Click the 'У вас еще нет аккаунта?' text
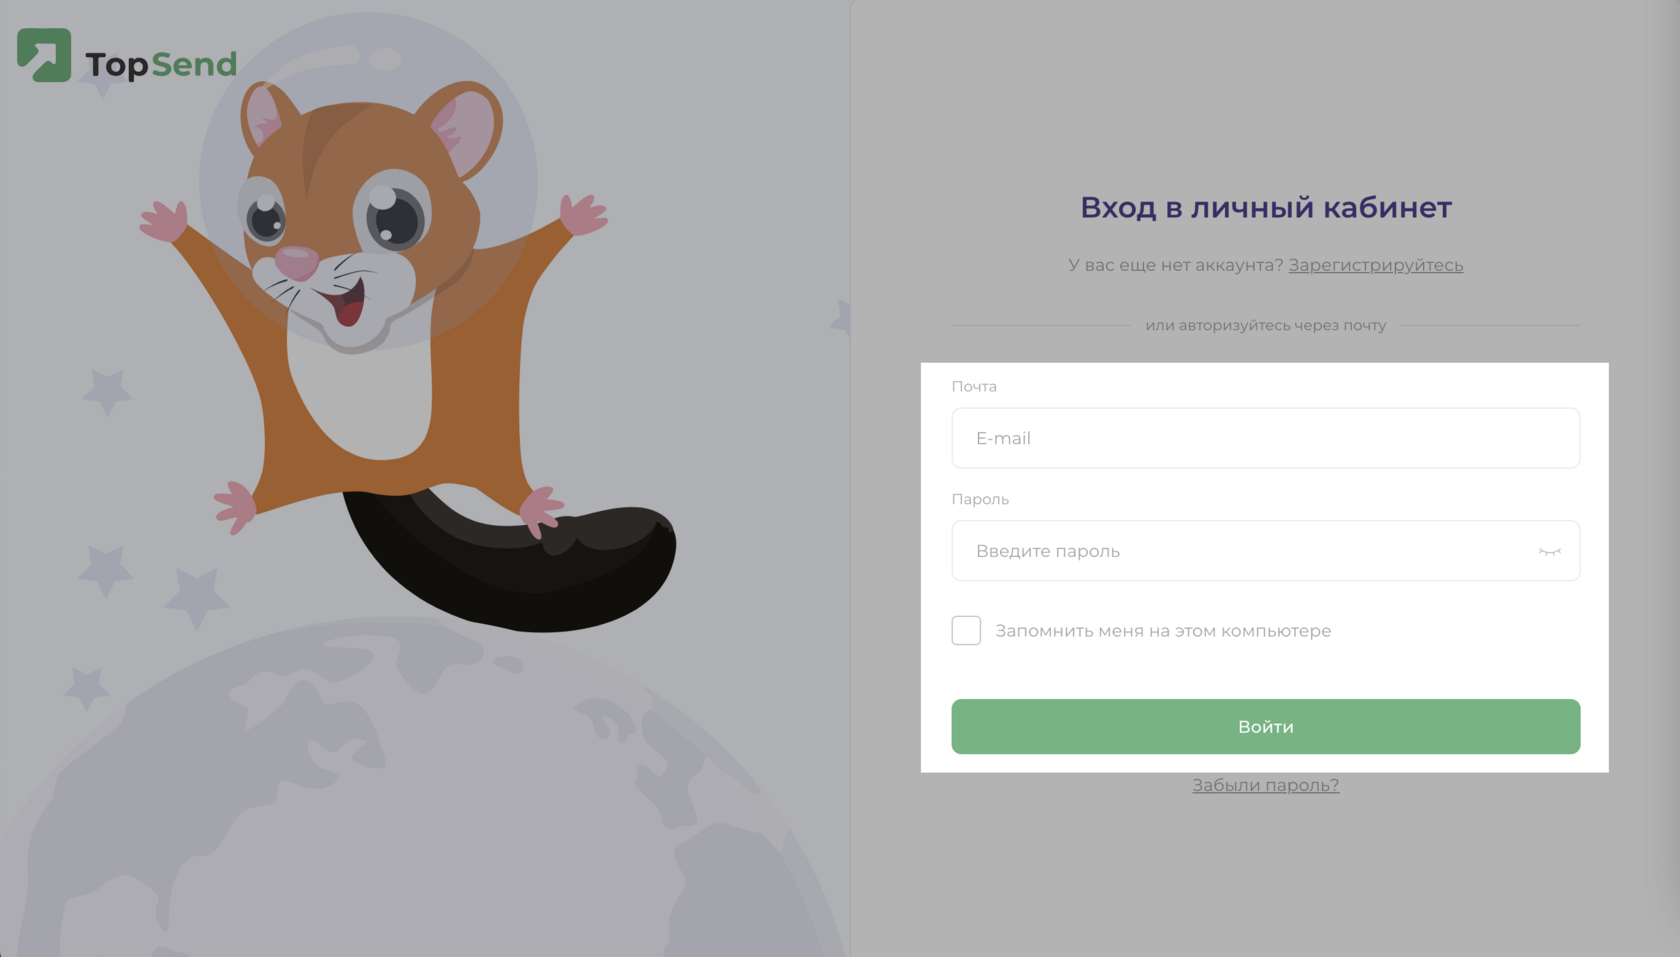1680x957 pixels. (1175, 265)
